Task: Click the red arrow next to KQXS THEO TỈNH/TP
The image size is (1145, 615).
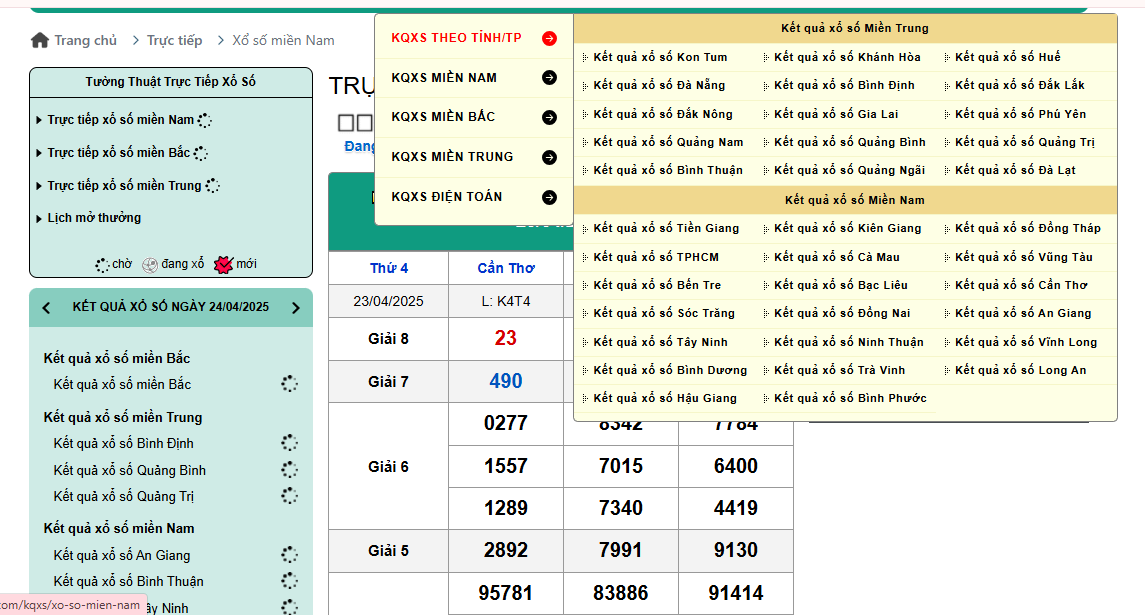Action: coord(549,38)
